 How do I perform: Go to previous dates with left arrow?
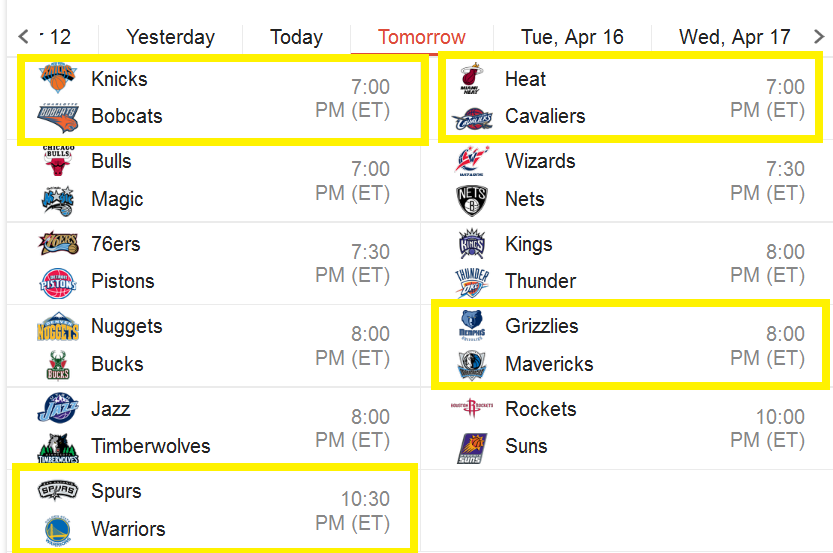pyautogui.click(x=23, y=37)
